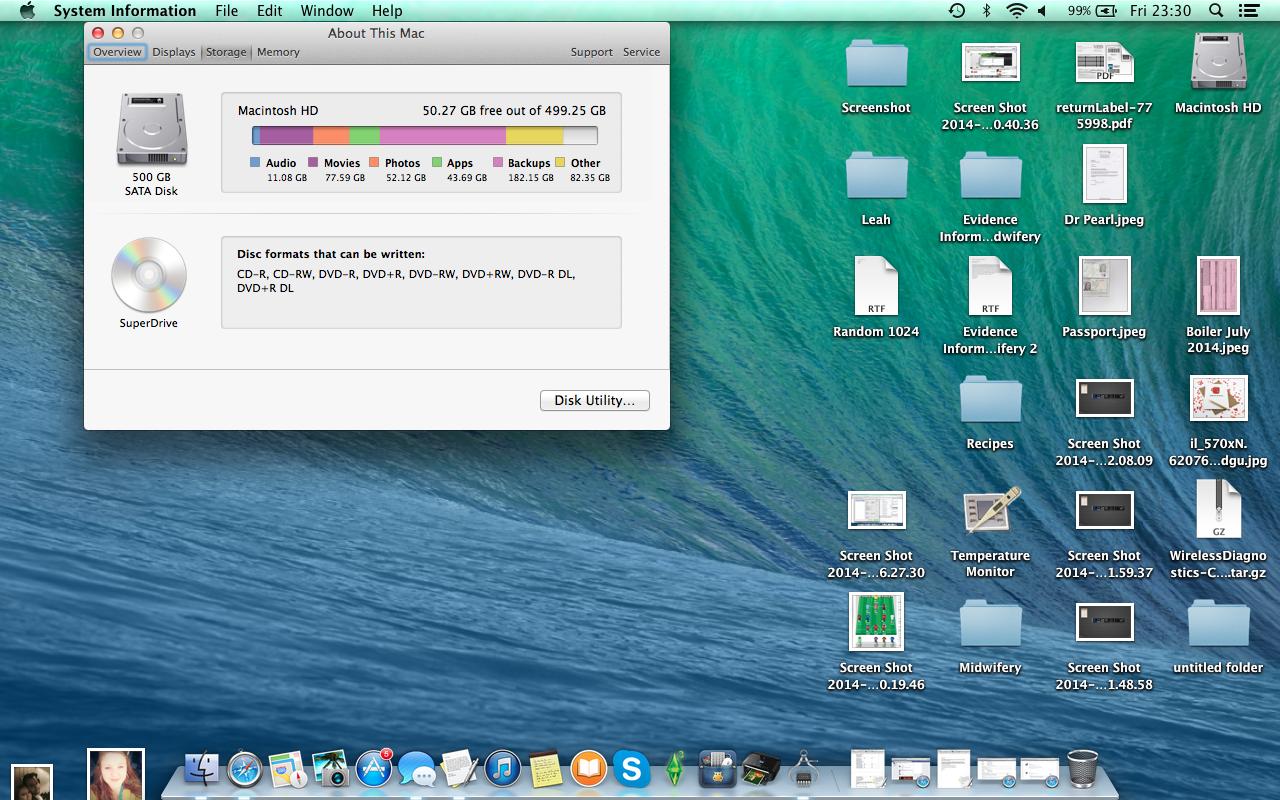Click the printer icon in the Dock
This screenshot has height=800, width=1280.
coord(761,769)
